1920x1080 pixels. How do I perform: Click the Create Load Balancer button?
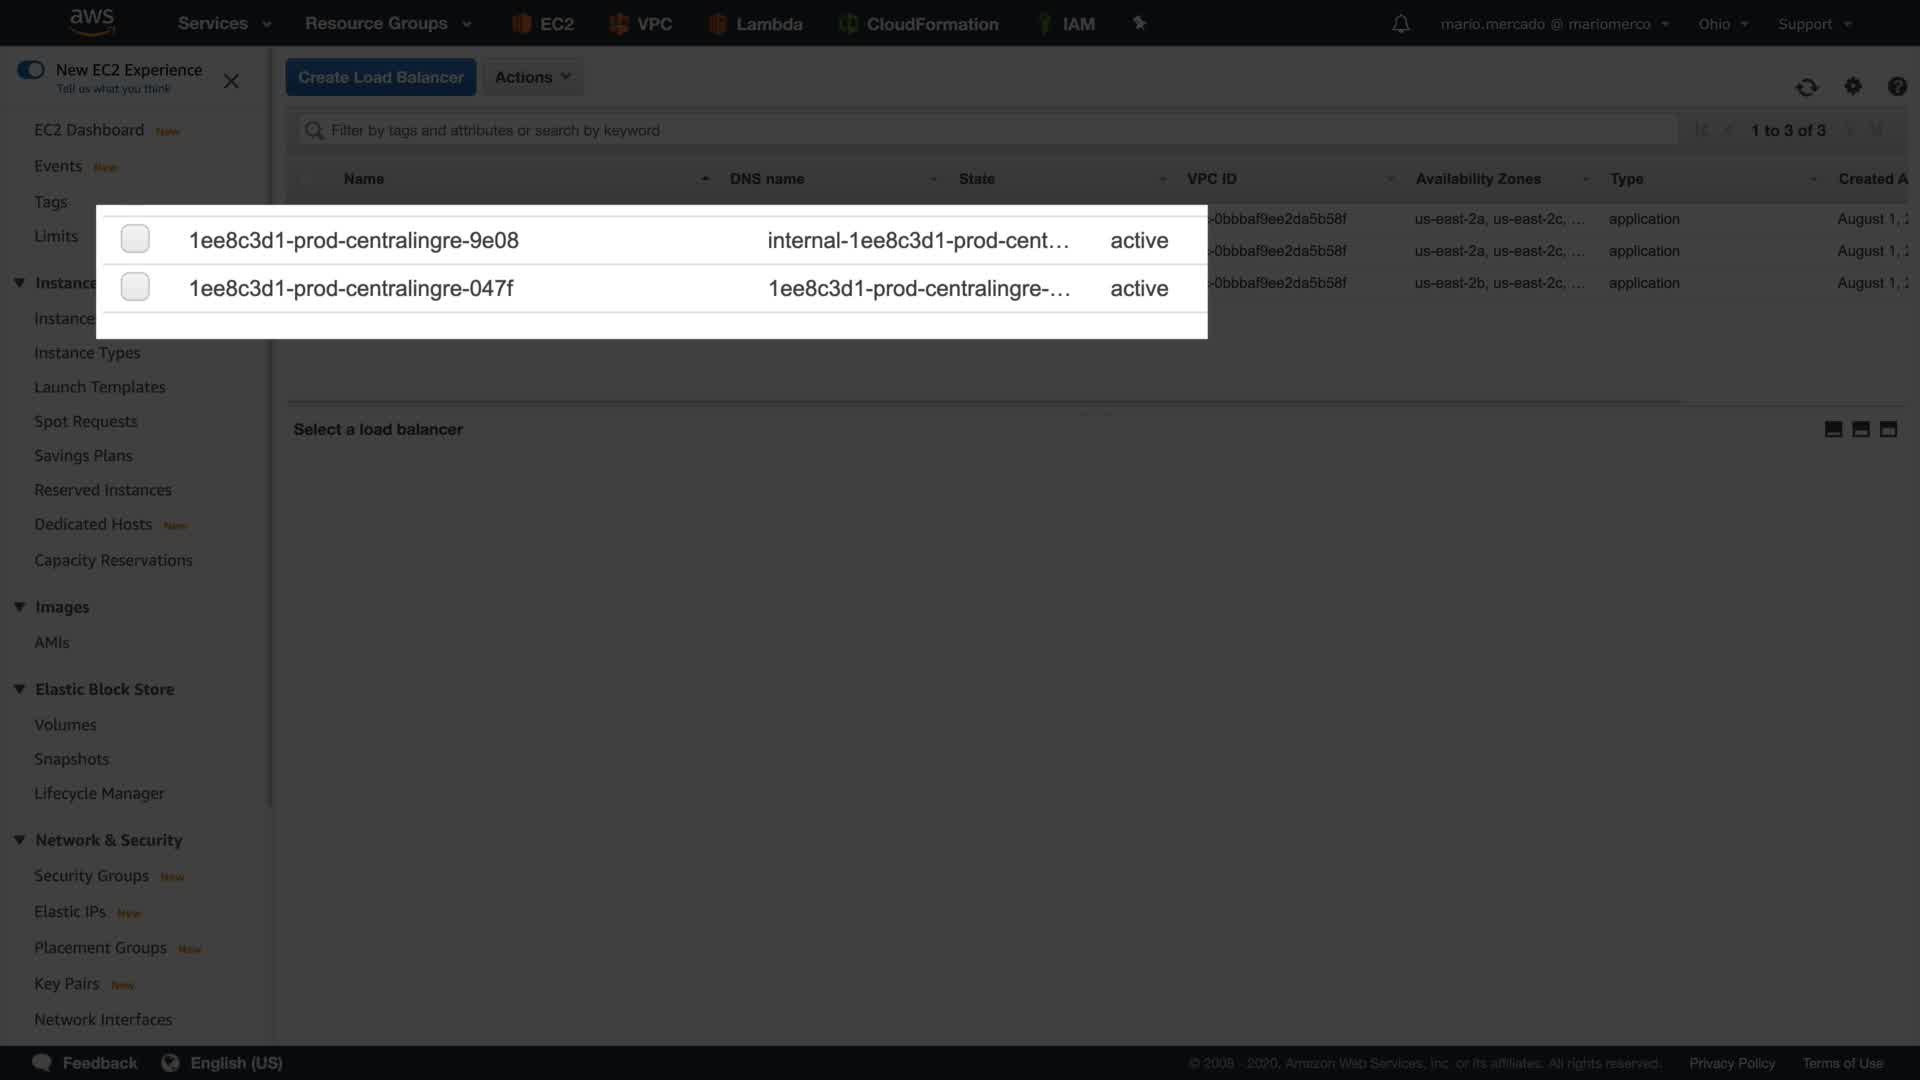coord(380,77)
